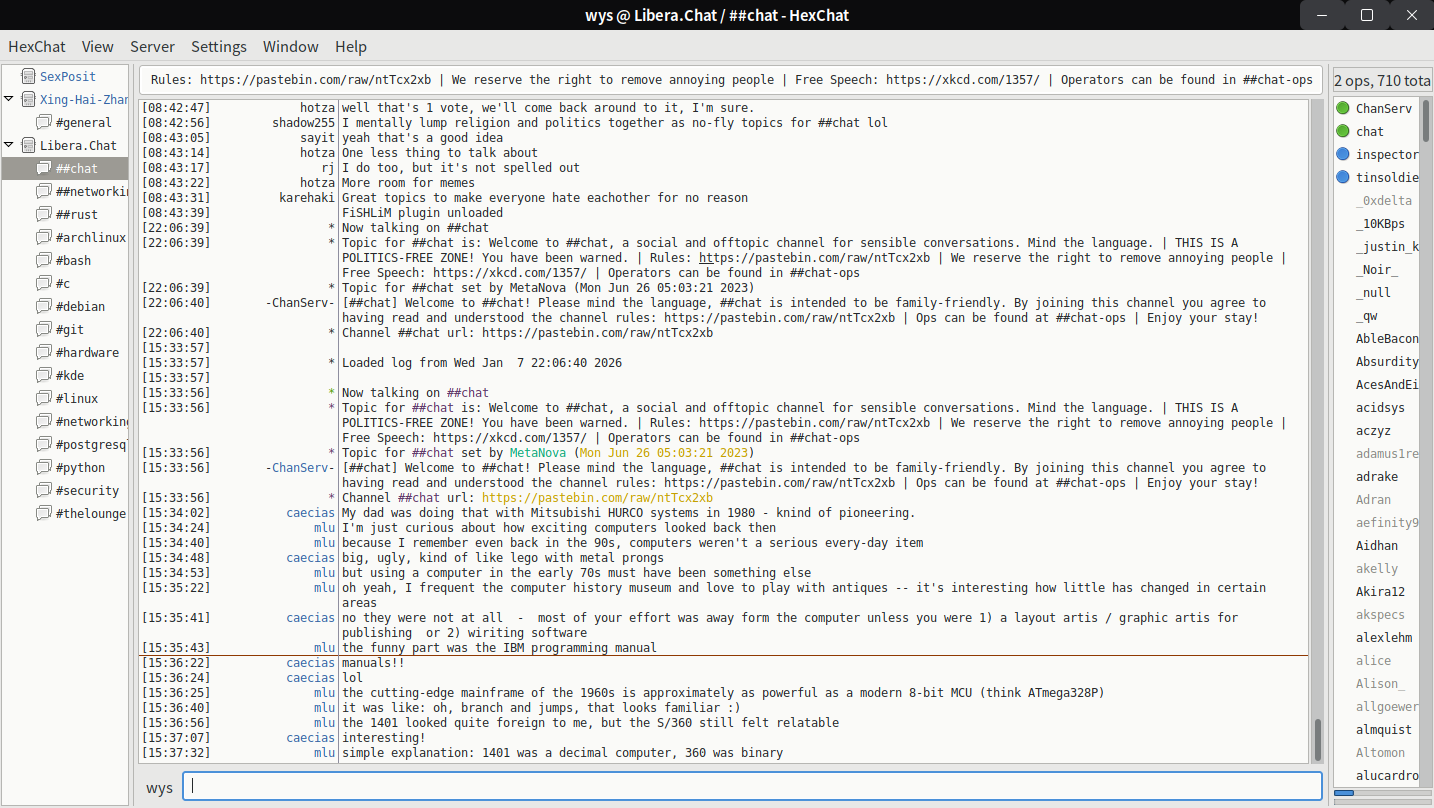Image resolution: width=1434 pixels, height=808 pixels.
Task: Click the #archlinux channel icon
Action: pos(44,237)
